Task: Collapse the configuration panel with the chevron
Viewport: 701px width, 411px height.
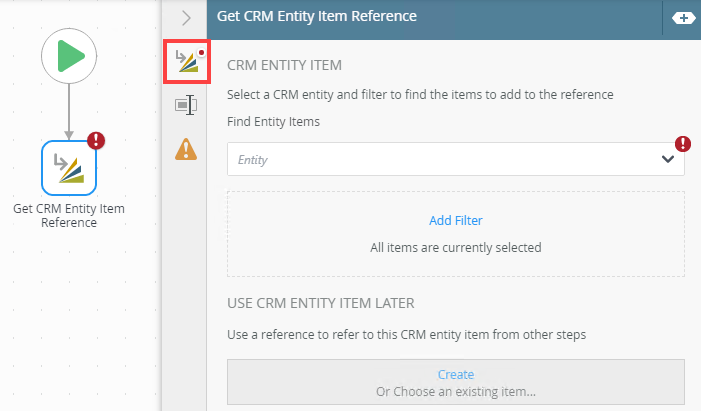Action: click(x=186, y=17)
